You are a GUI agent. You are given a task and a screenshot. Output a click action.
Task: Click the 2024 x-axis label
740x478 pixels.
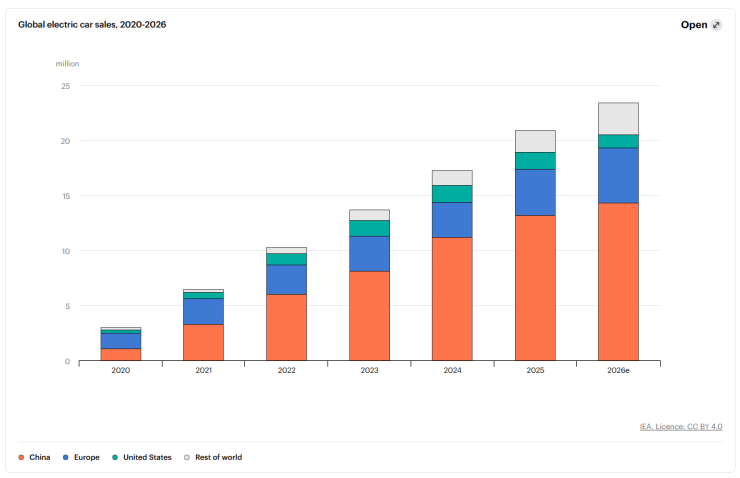452,370
